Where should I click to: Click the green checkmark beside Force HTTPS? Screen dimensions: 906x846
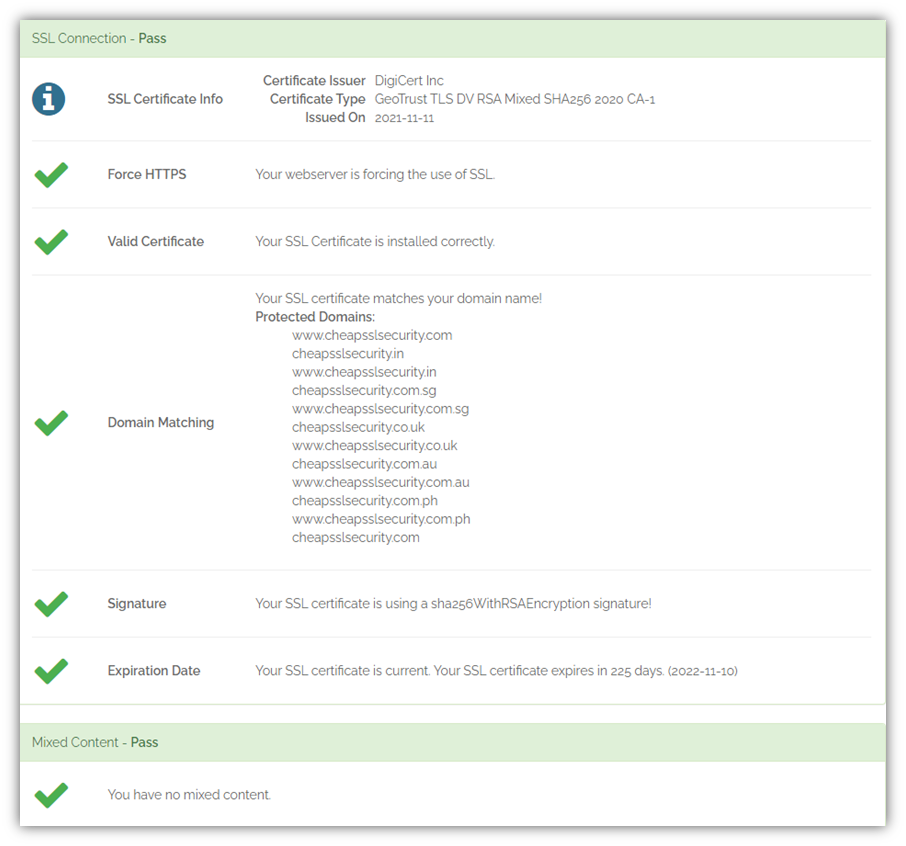(x=51, y=175)
